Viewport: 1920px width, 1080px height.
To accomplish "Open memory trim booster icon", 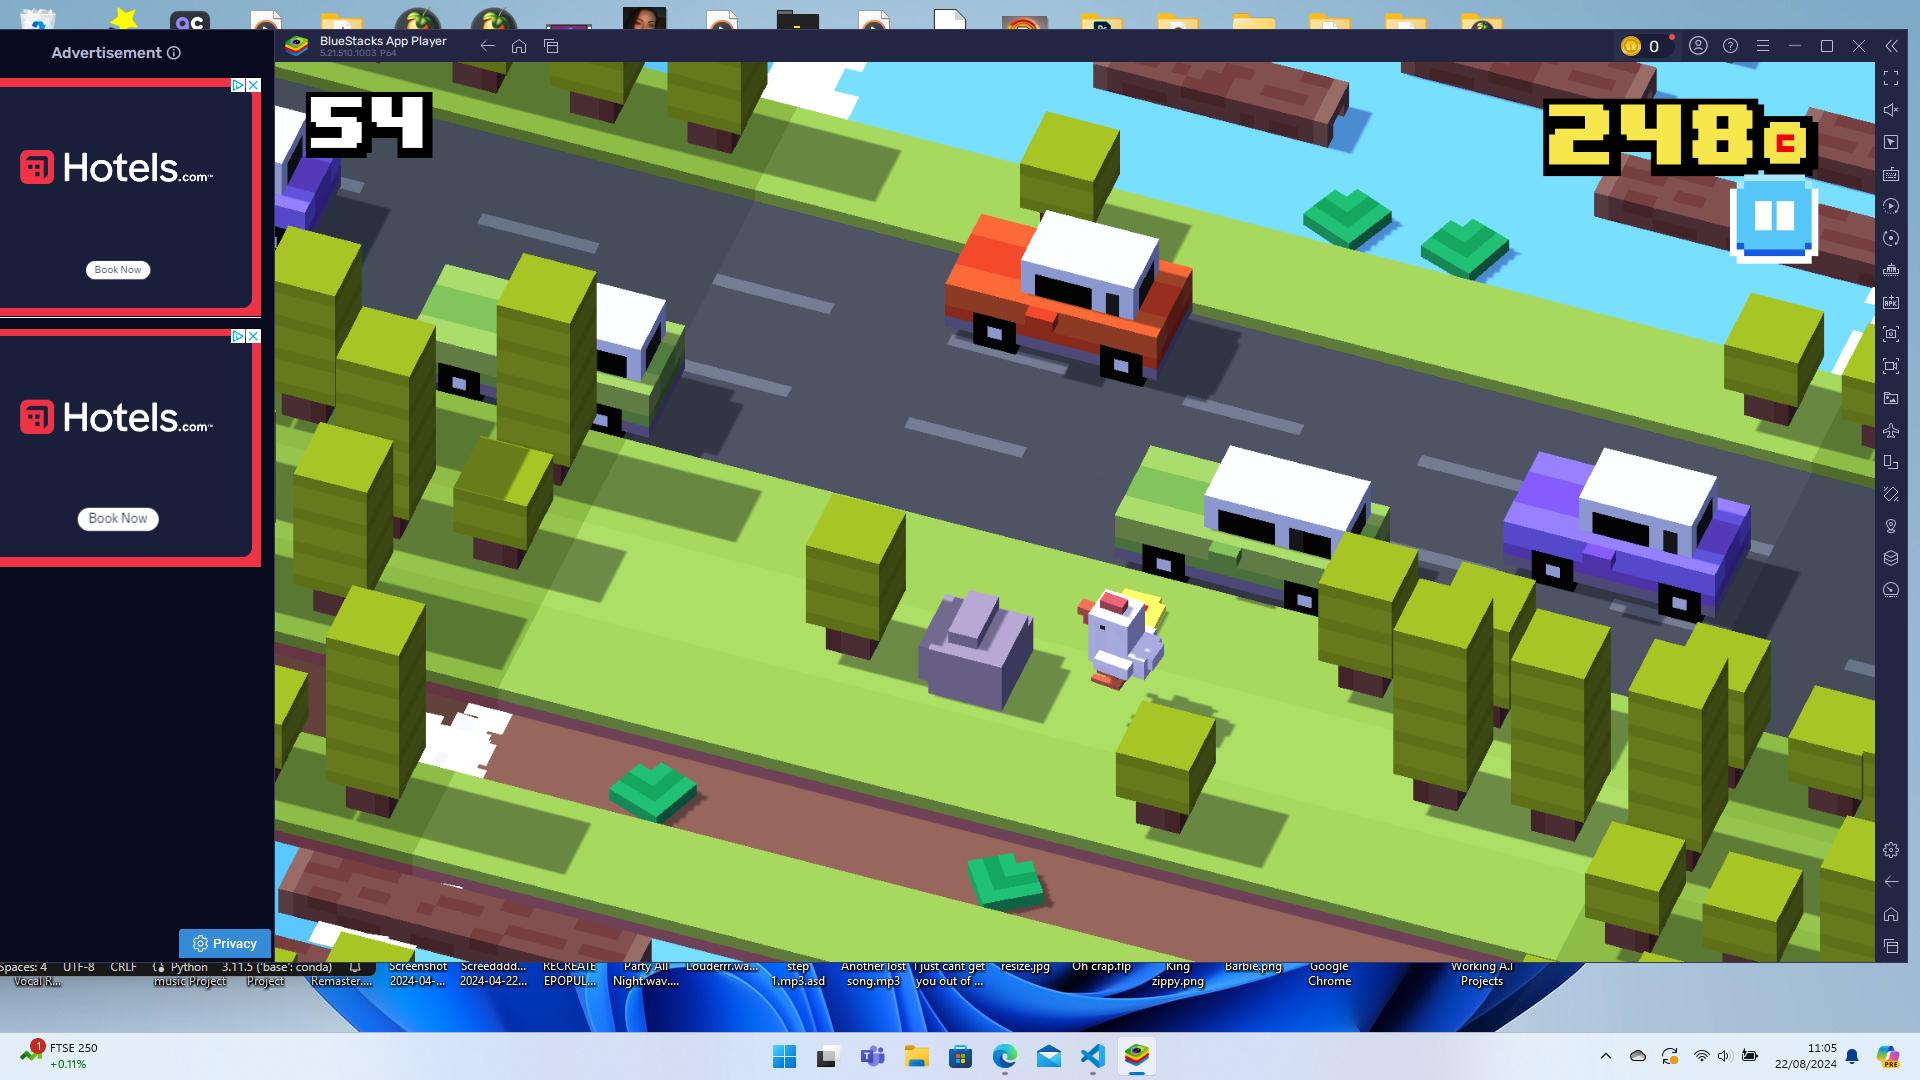I will (x=1891, y=270).
